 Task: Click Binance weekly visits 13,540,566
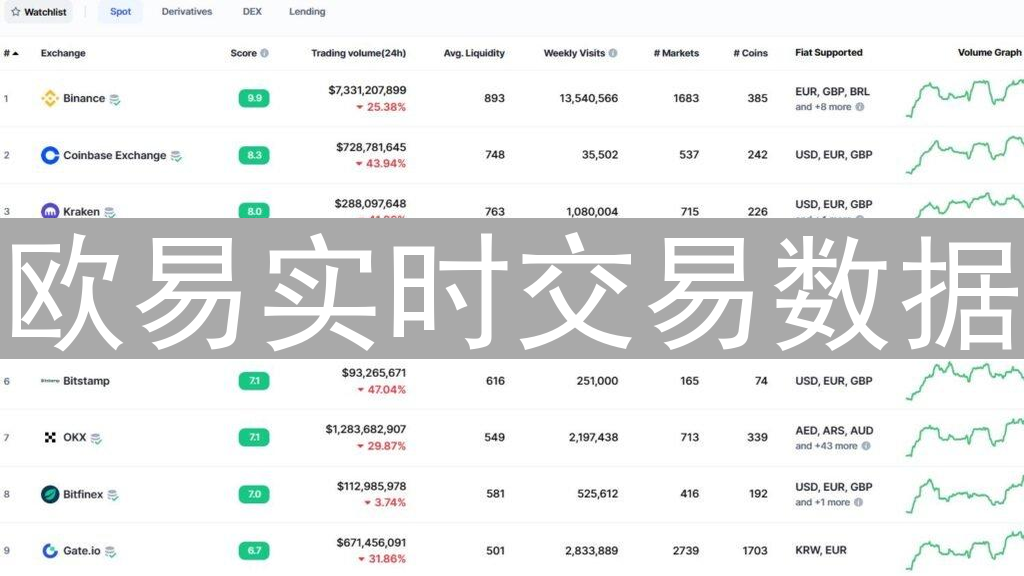point(588,98)
